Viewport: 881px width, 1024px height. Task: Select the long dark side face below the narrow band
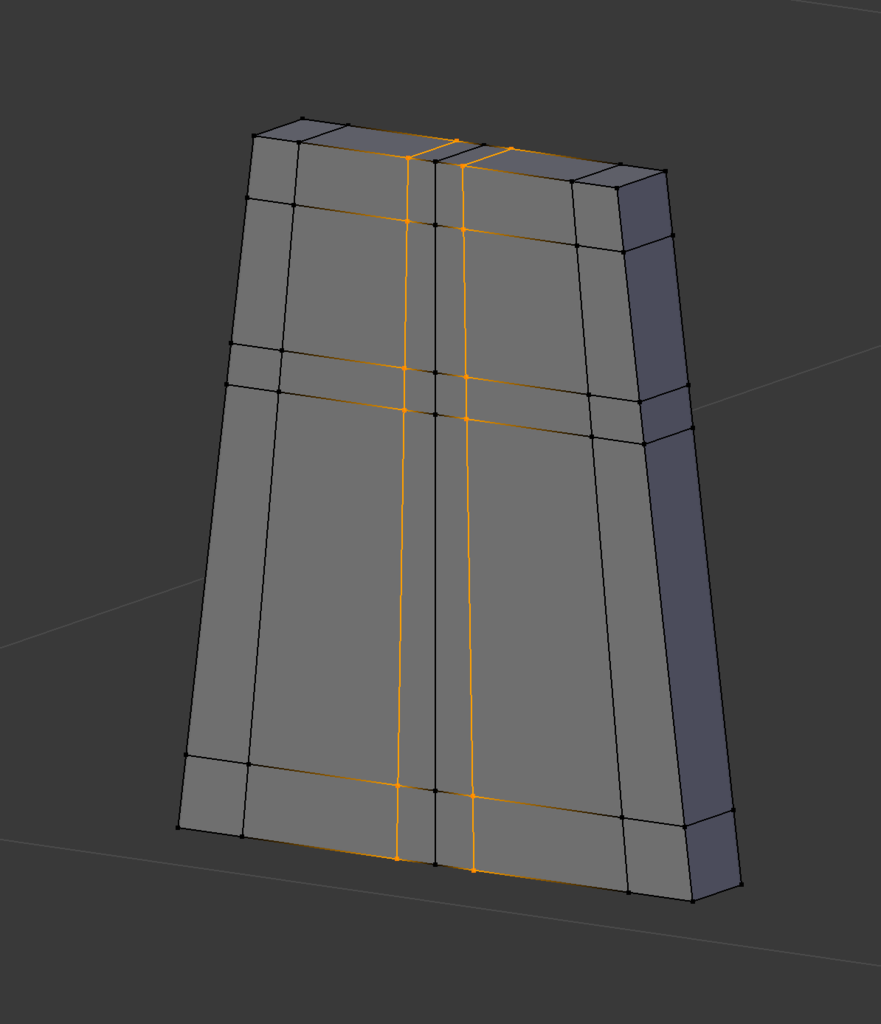pos(688,627)
